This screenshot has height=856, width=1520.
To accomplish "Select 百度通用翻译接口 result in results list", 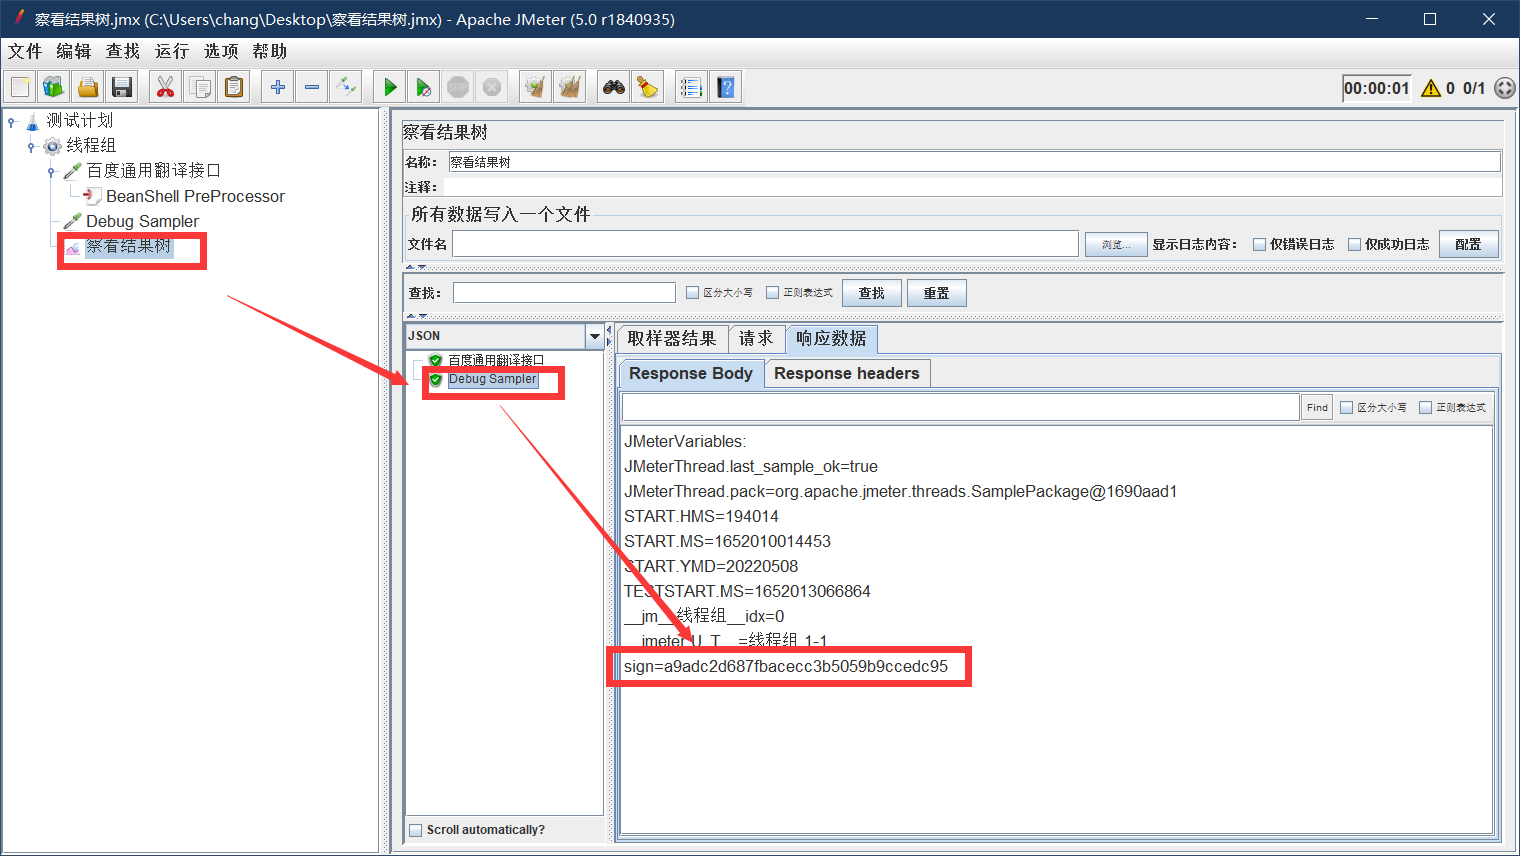I will 496,360.
